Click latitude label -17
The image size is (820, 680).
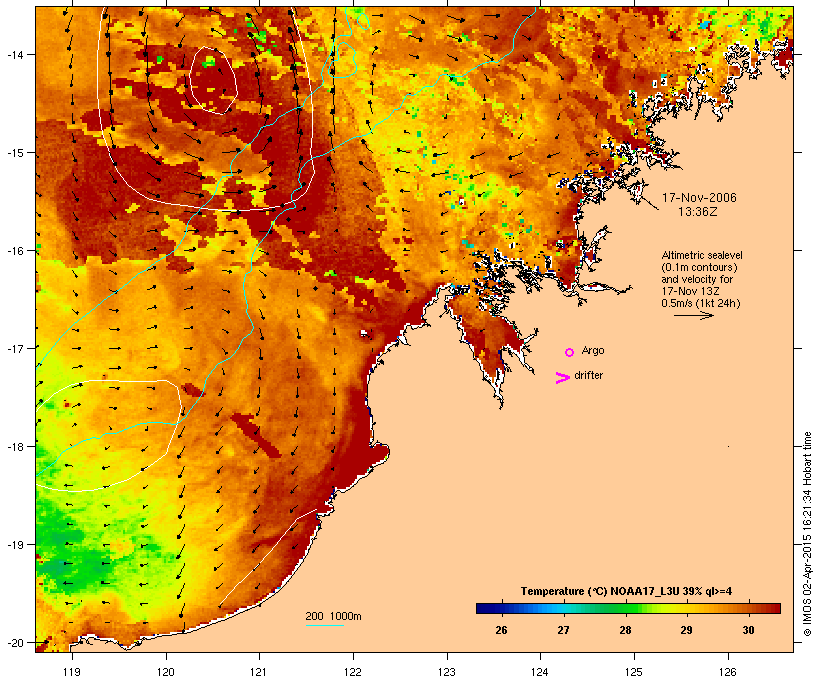tap(15, 348)
